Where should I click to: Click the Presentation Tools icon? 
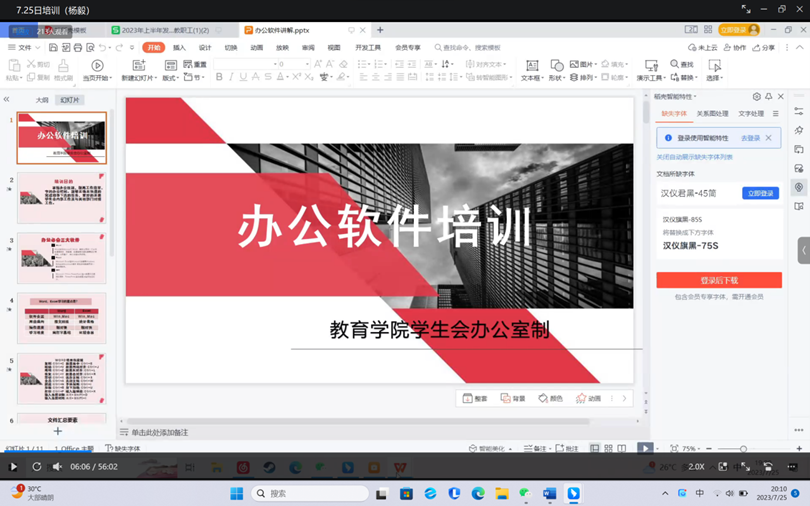click(651, 66)
